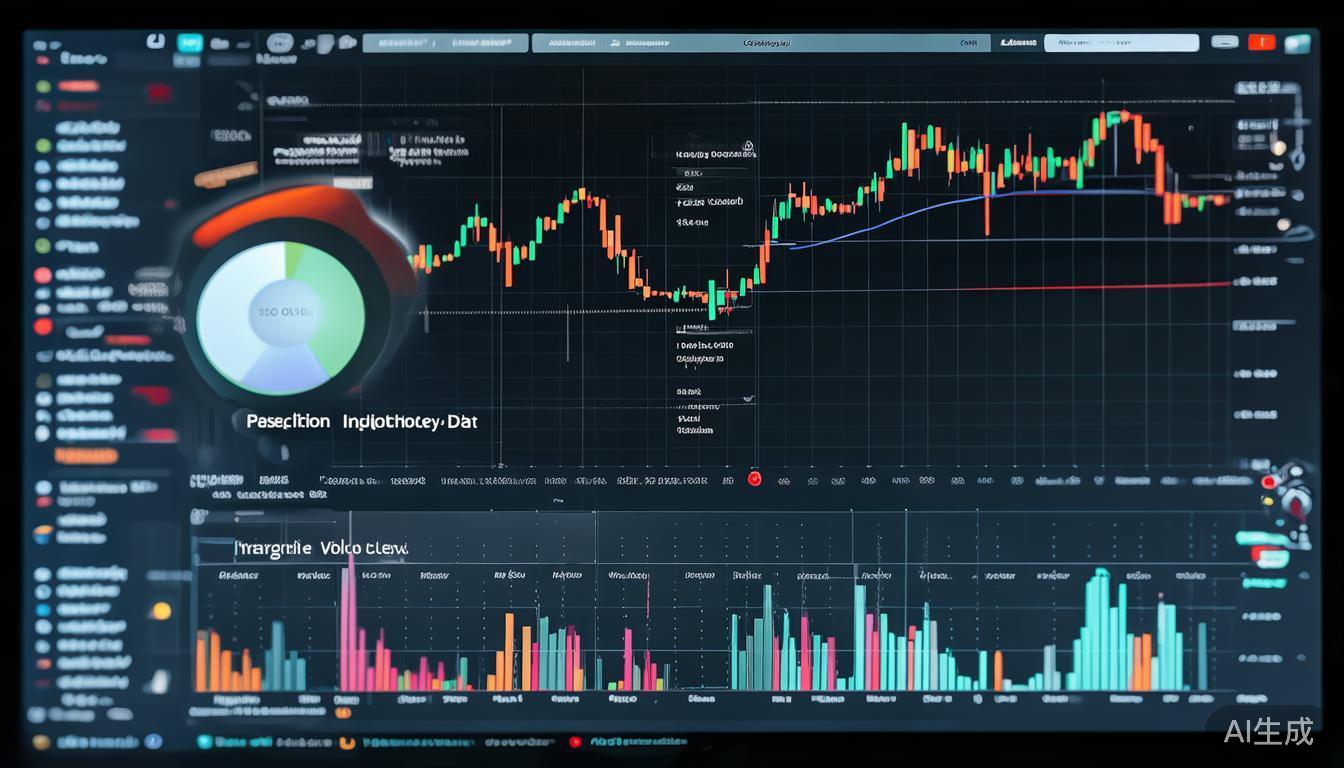Open the wide dropdown bar above the chart
Screen dimensions: 1344x768
(760, 43)
